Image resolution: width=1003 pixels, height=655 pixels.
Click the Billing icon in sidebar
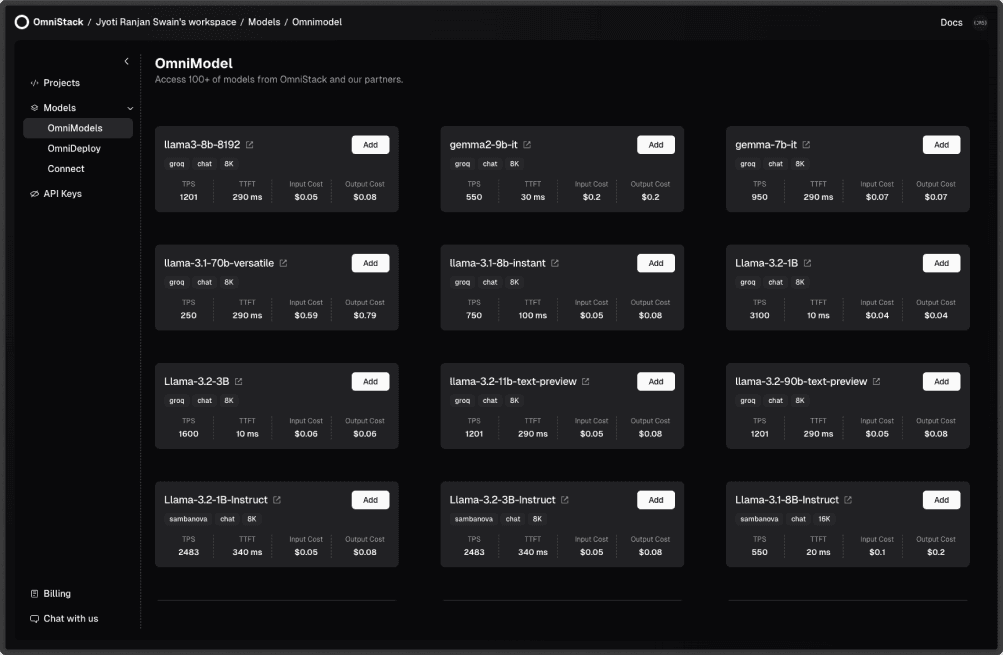(35, 594)
